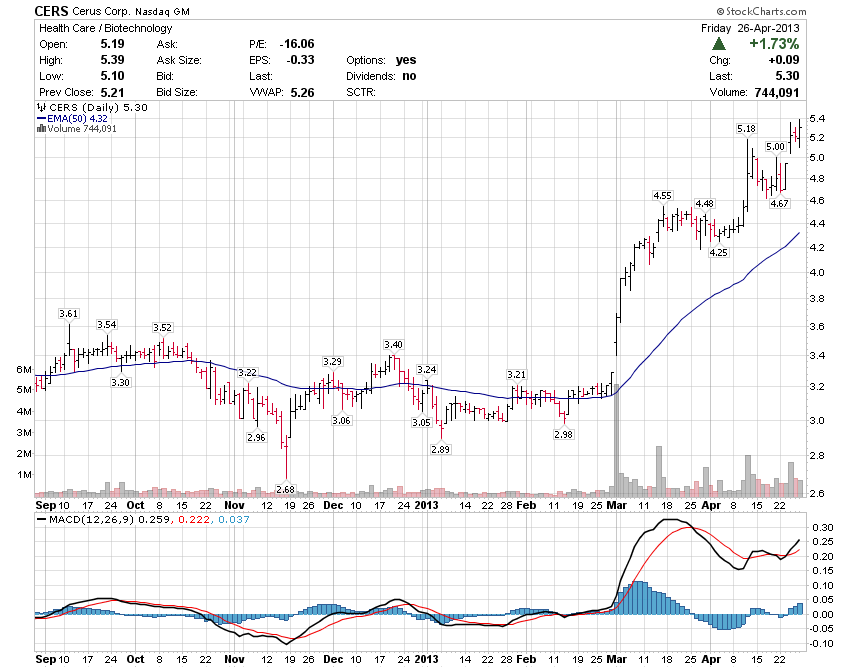Click the Chg value +0.09

tap(784, 60)
